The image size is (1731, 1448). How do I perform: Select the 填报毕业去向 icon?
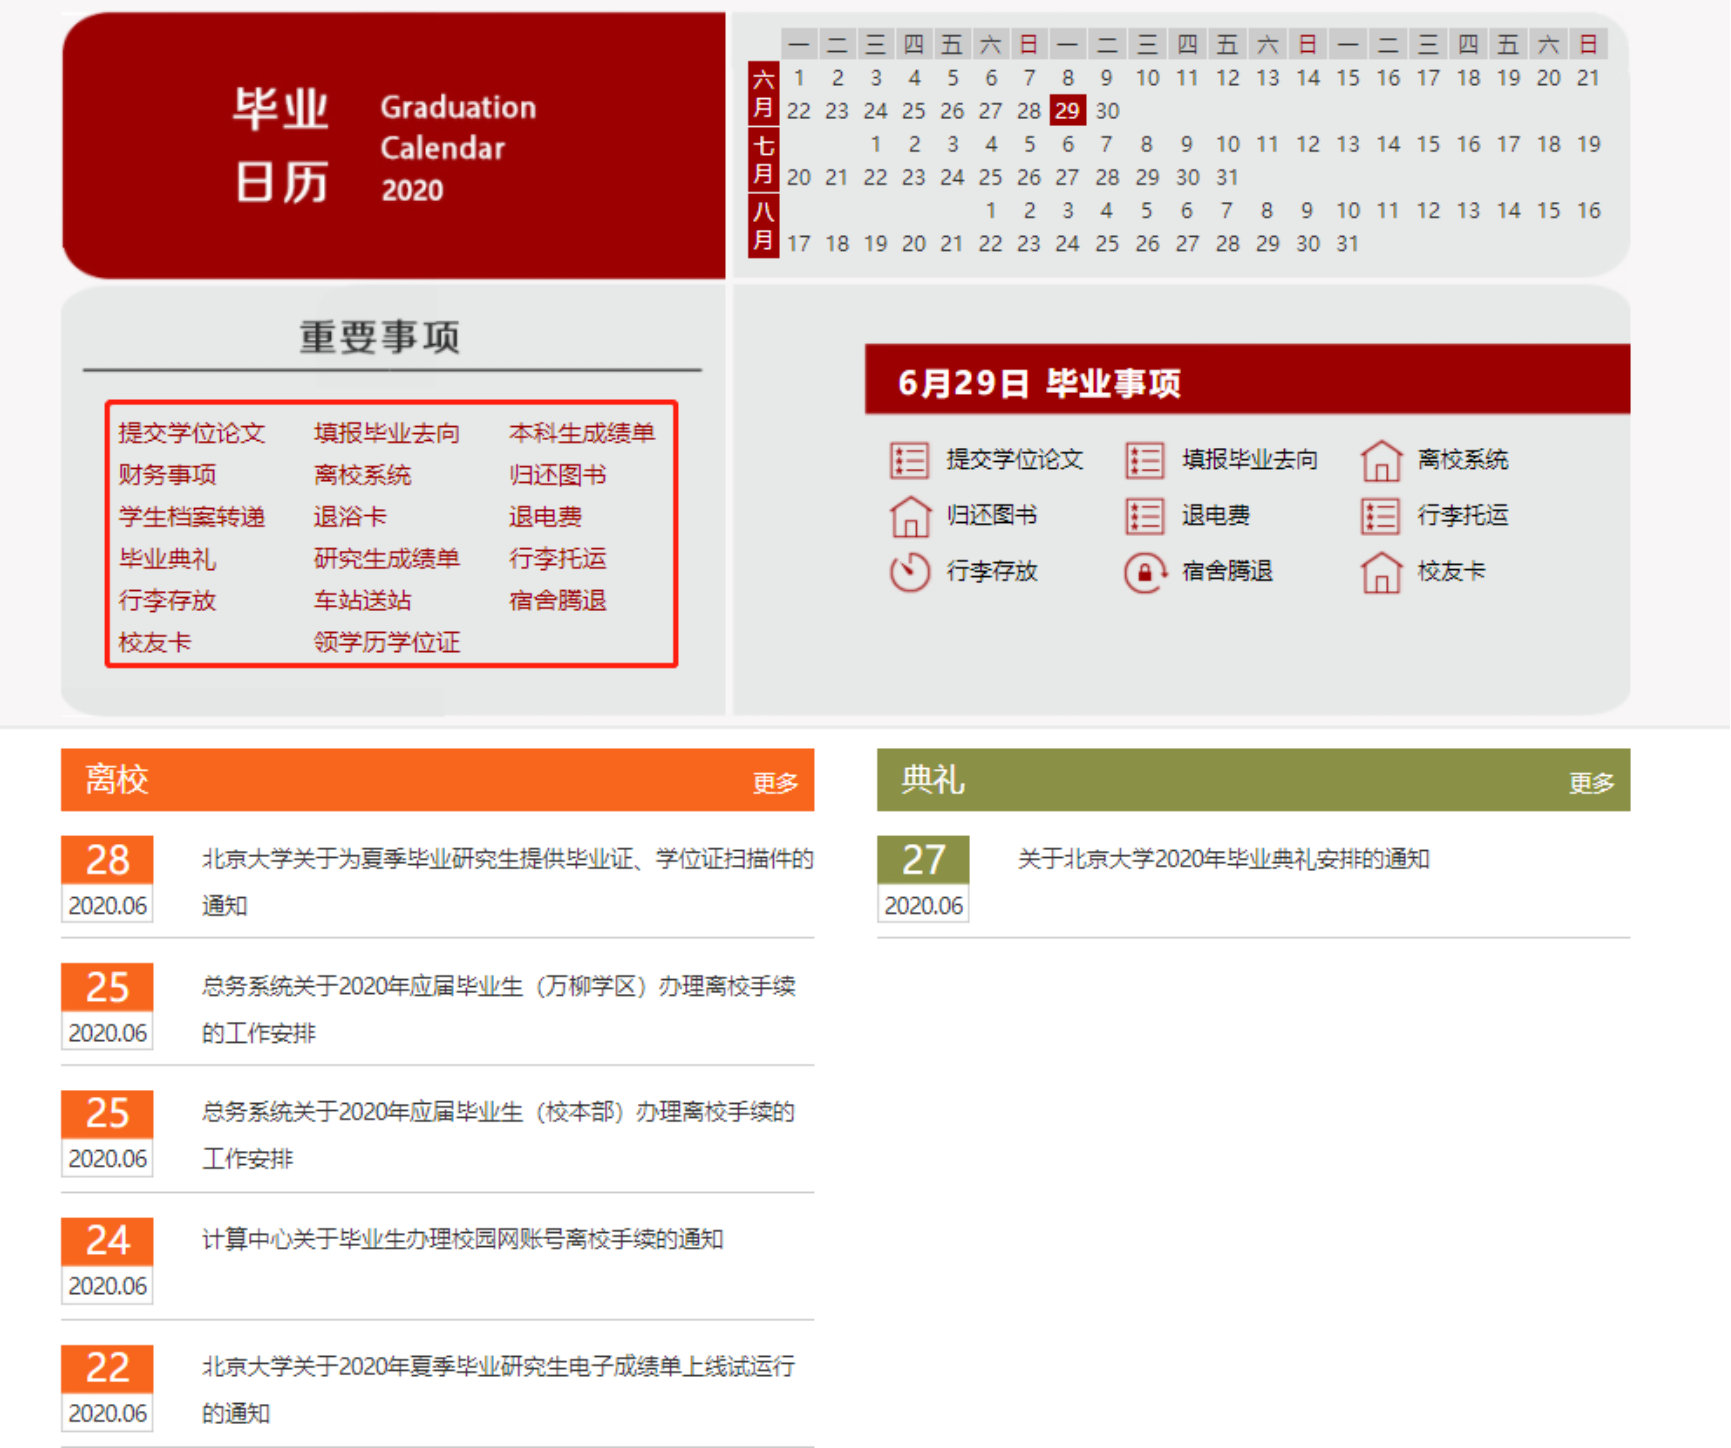(x=1144, y=459)
